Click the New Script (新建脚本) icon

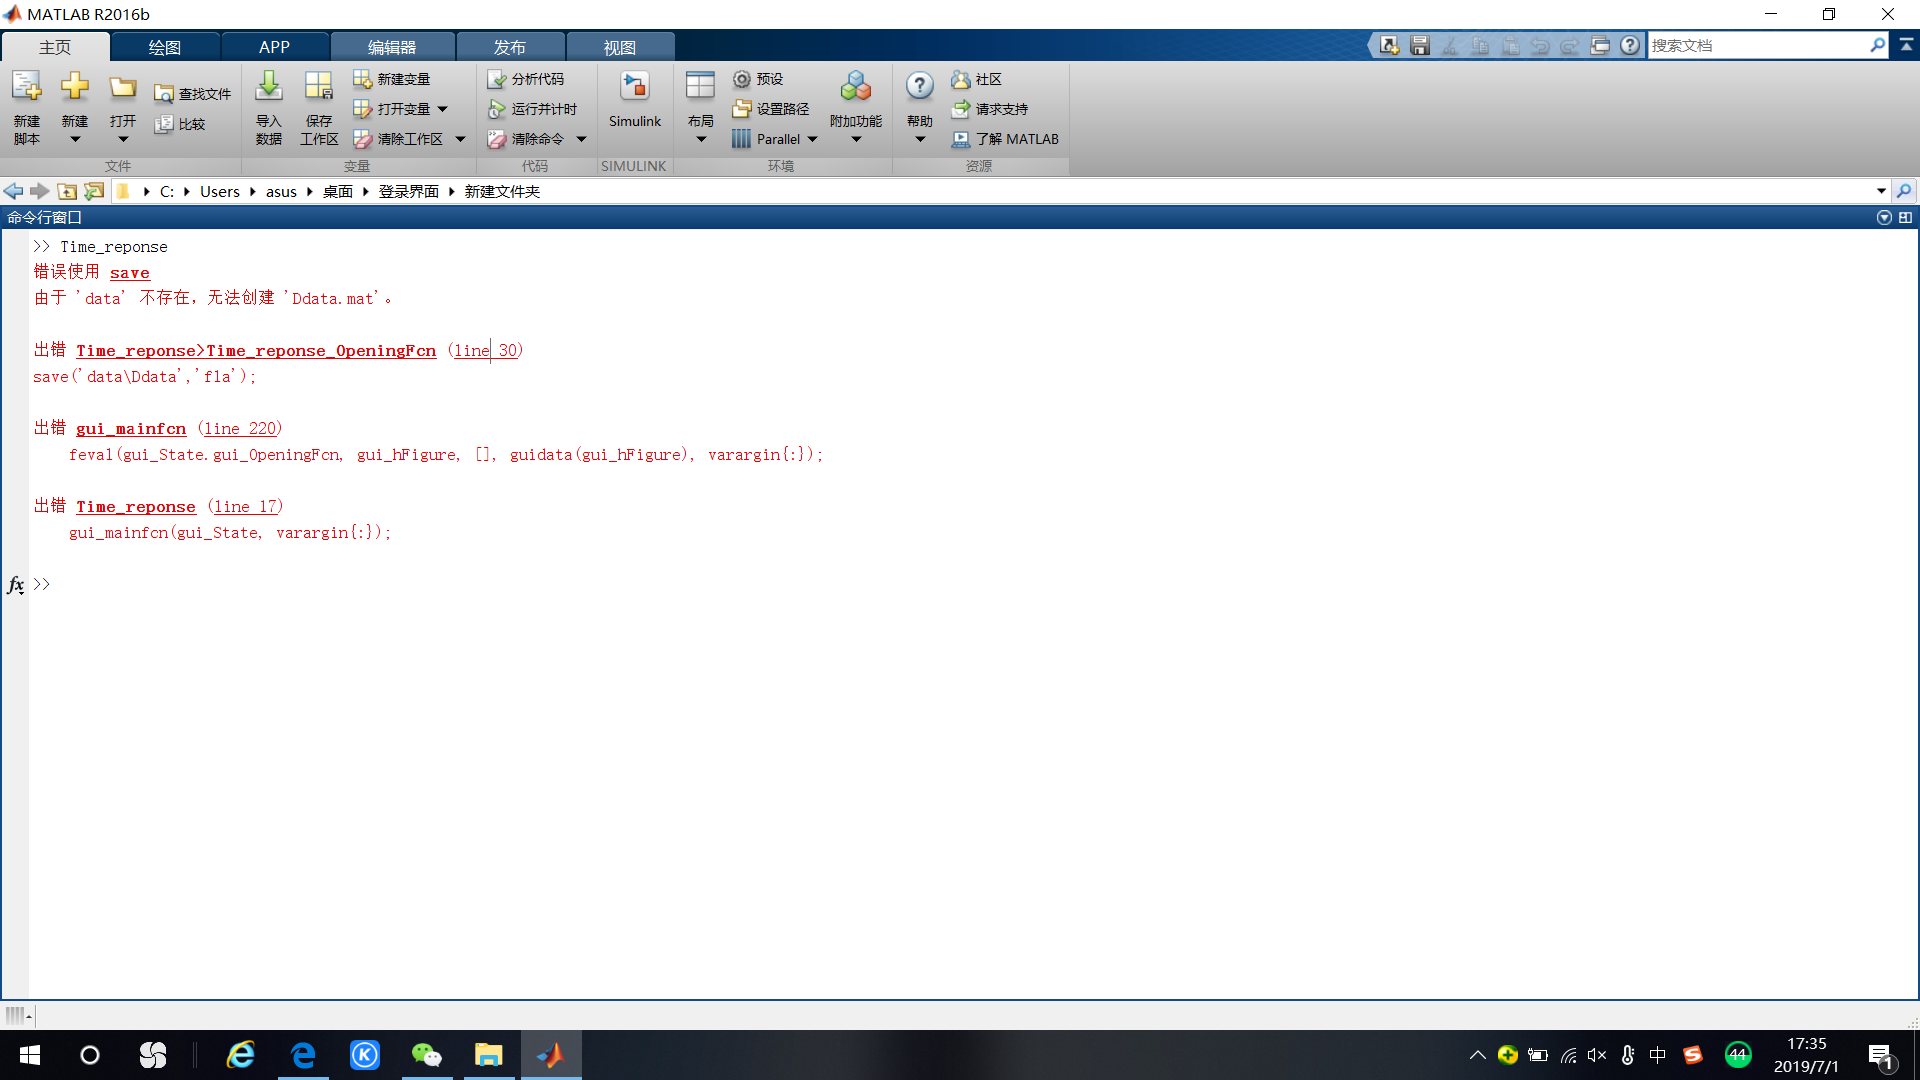[27, 88]
